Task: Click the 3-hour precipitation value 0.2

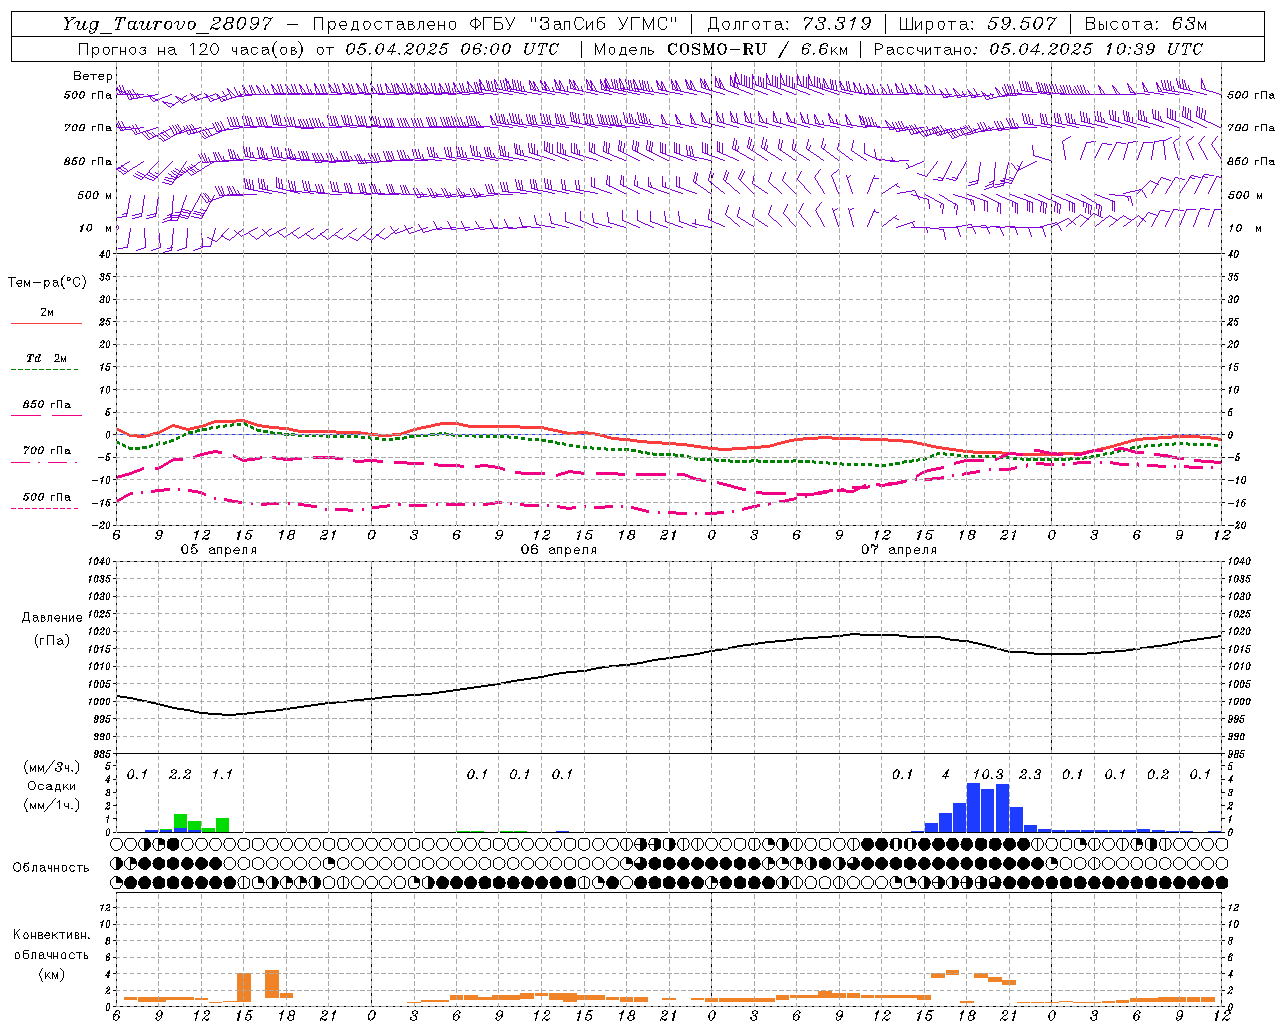Action: tap(1158, 774)
